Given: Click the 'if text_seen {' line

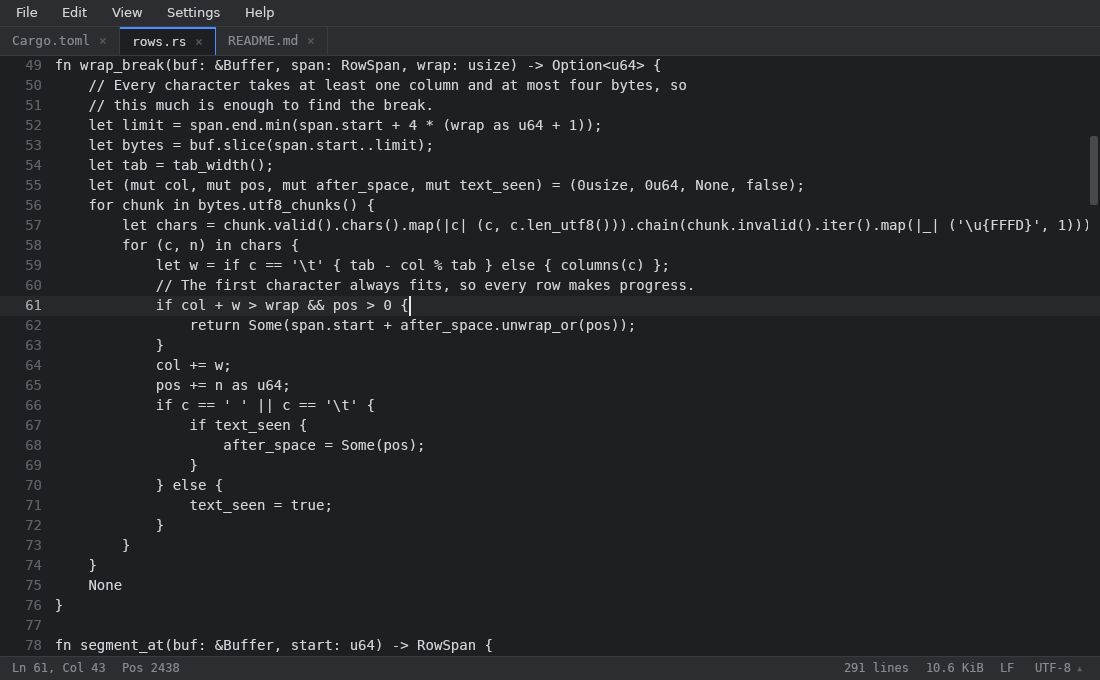Looking at the screenshot, I should click(x=248, y=425).
